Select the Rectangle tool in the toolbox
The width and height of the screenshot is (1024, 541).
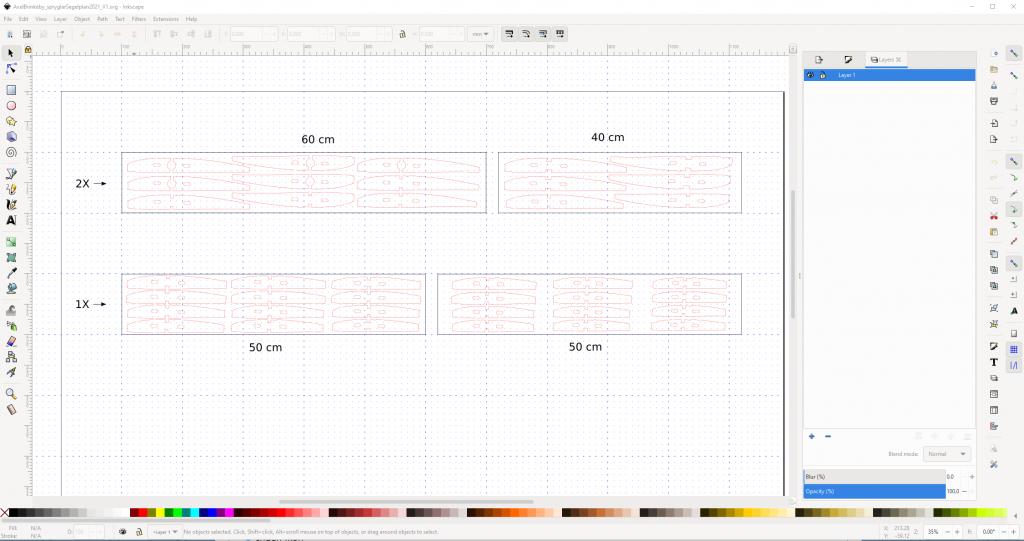tap(11, 90)
